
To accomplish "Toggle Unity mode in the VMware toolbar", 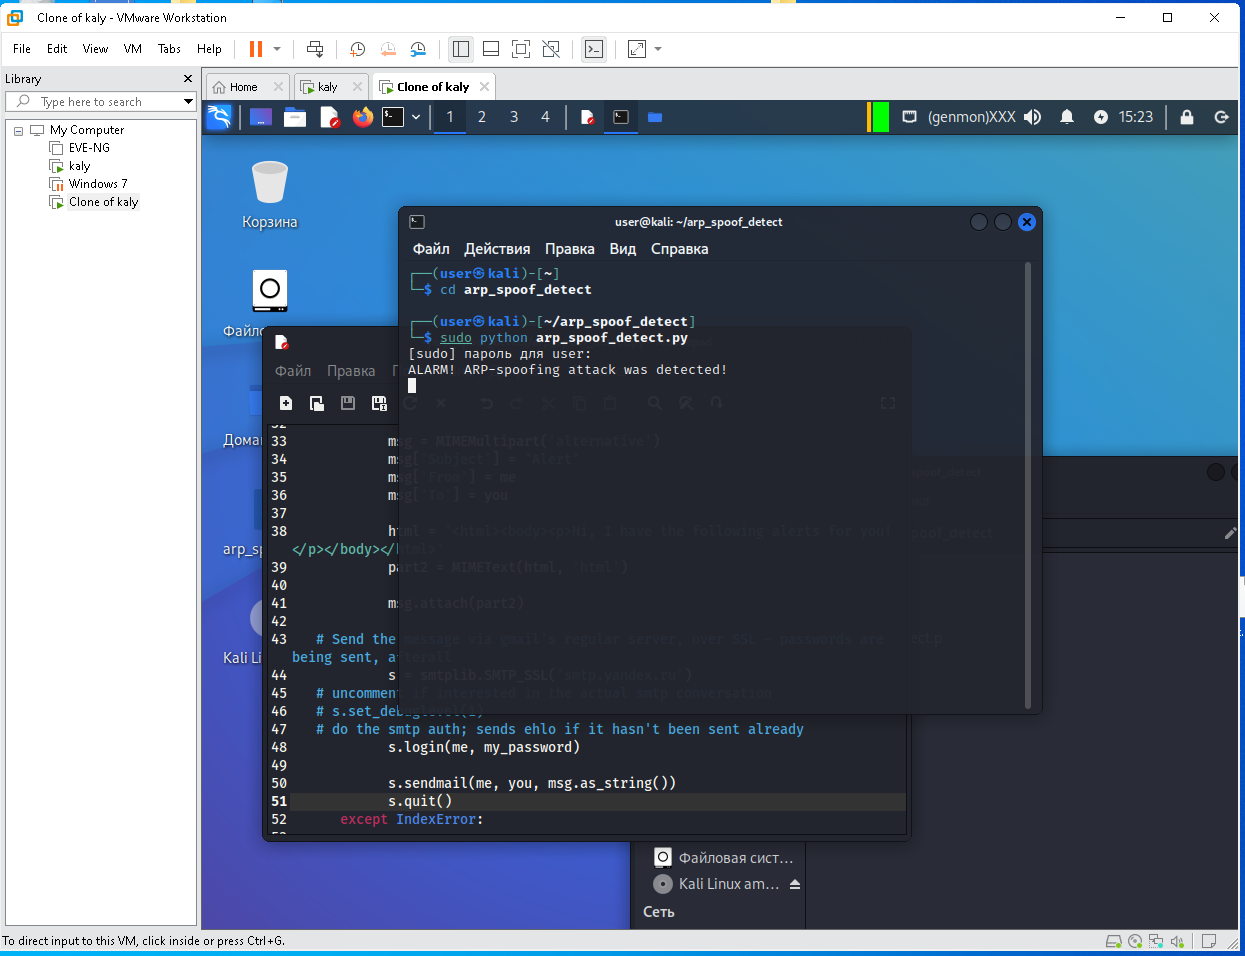I will pyautogui.click(x=551, y=49).
